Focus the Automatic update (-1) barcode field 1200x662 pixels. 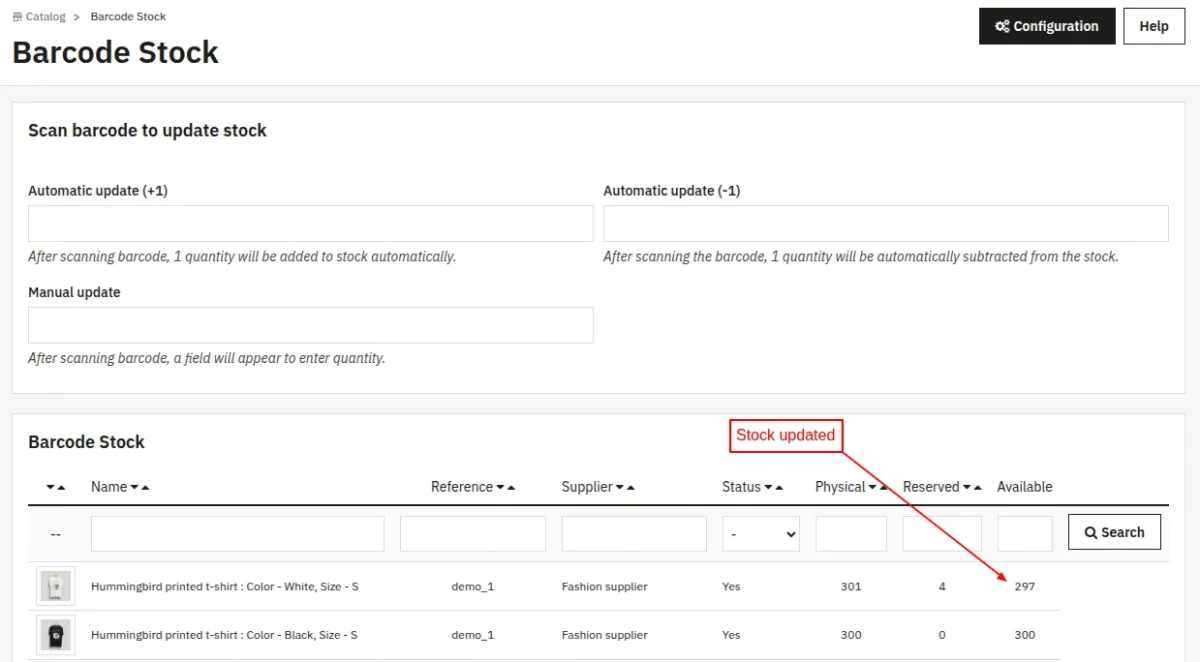click(x=886, y=224)
